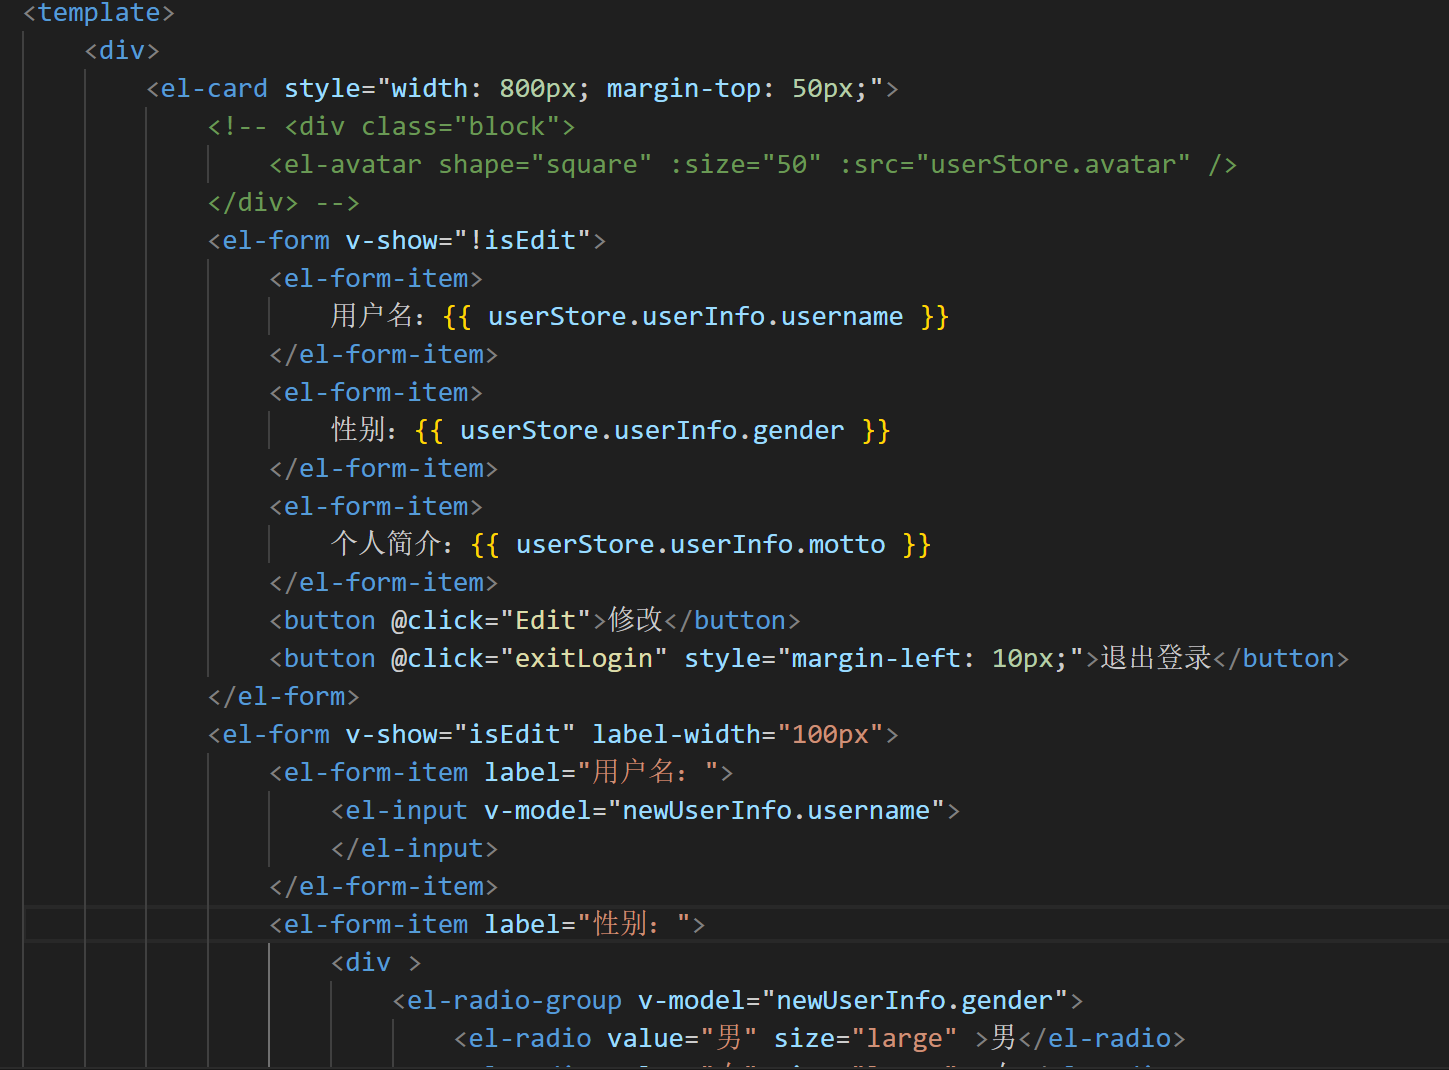Screen dimensions: 1449x1070
Task: Click the closing </el-input> tag
Action: 415,849
